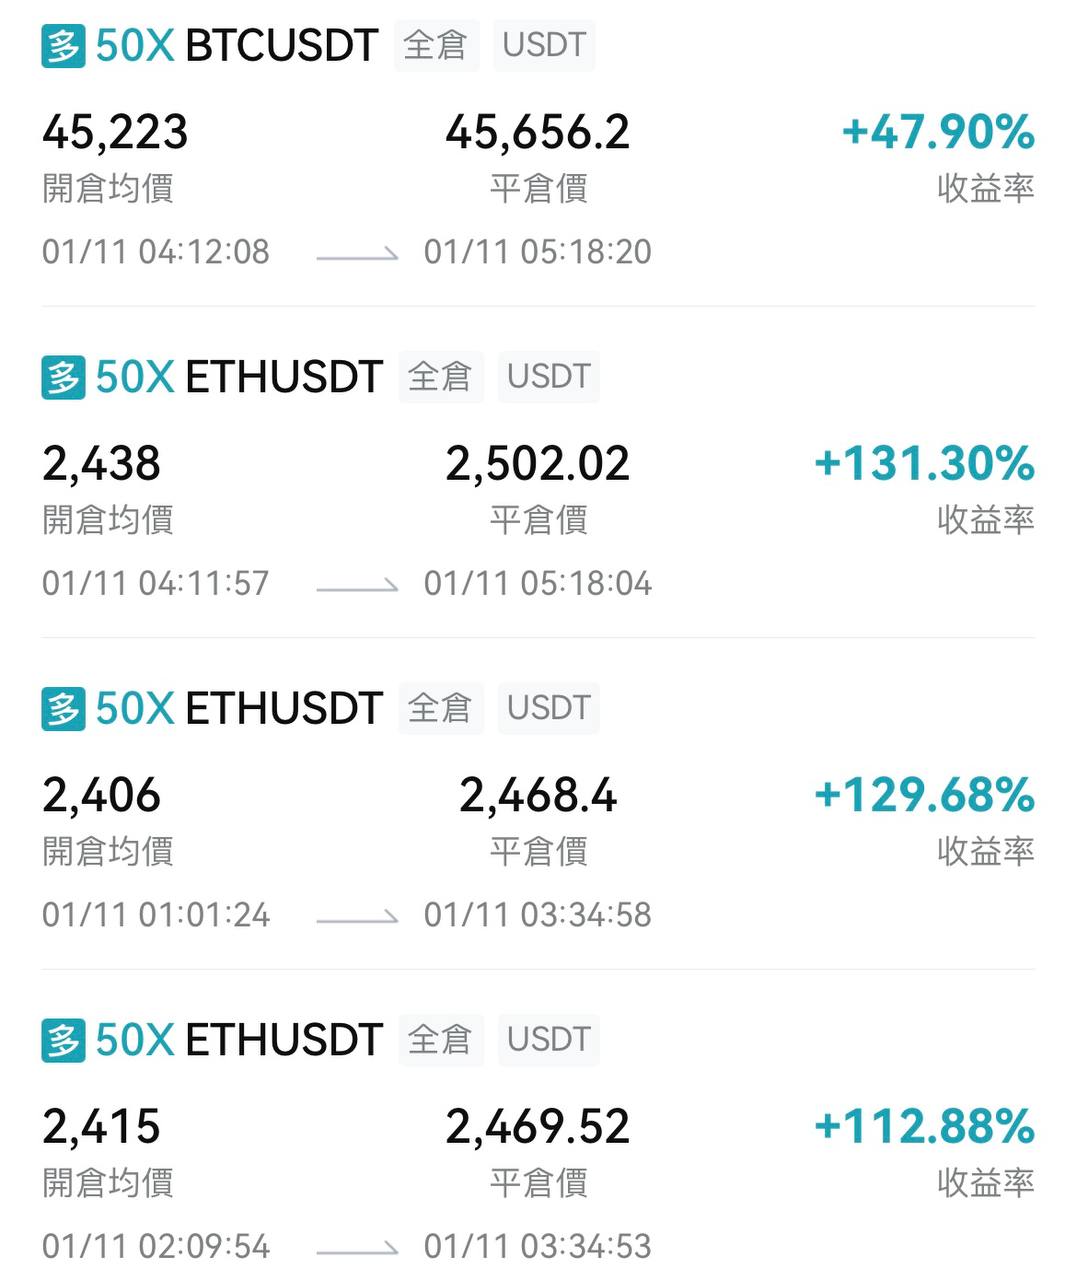Click the arrow after 01/11 04:11:57
1077x1280 pixels.
click(x=357, y=587)
